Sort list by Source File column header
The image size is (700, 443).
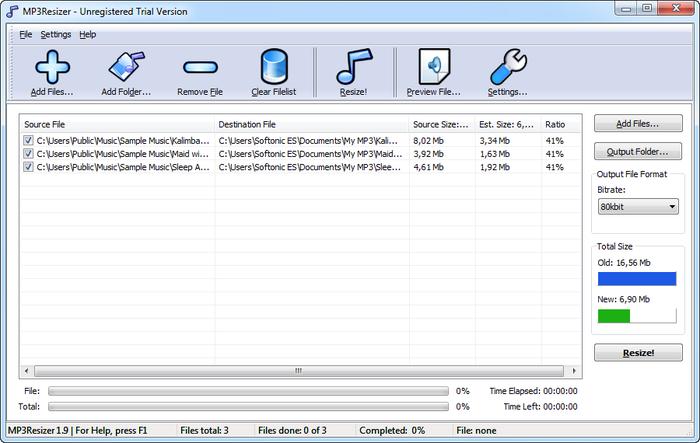117,125
